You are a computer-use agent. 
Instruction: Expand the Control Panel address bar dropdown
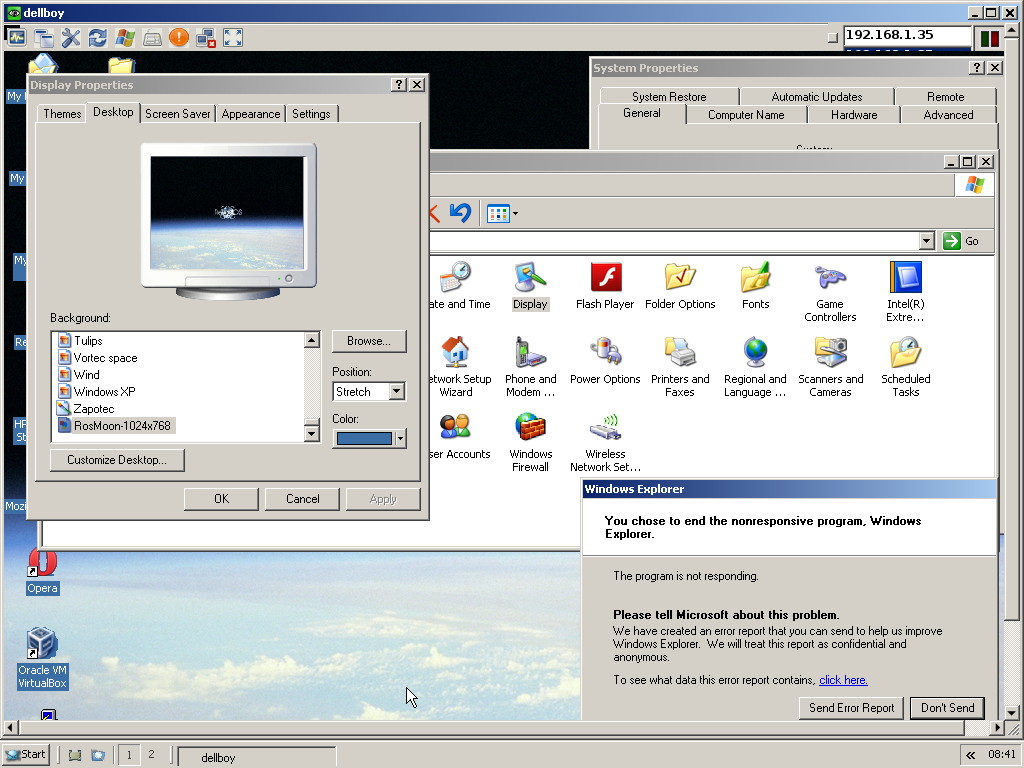[x=926, y=241]
